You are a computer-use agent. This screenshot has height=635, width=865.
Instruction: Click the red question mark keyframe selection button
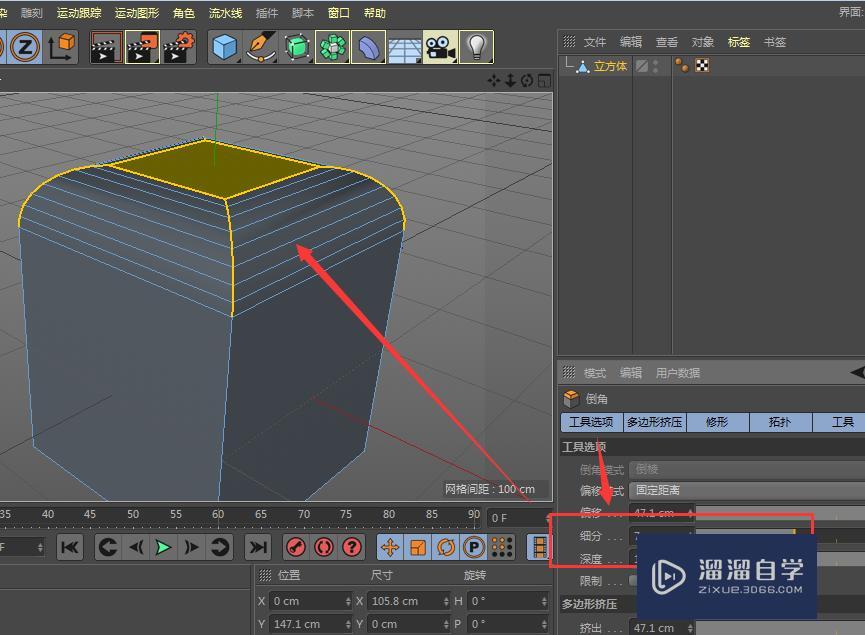tap(352, 547)
